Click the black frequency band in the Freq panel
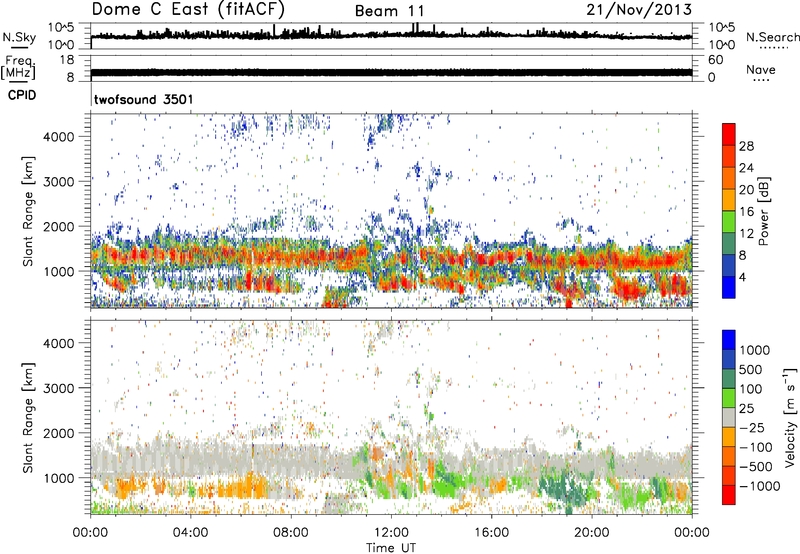Image resolution: width=800 pixels, height=554 pixels. tap(391, 72)
